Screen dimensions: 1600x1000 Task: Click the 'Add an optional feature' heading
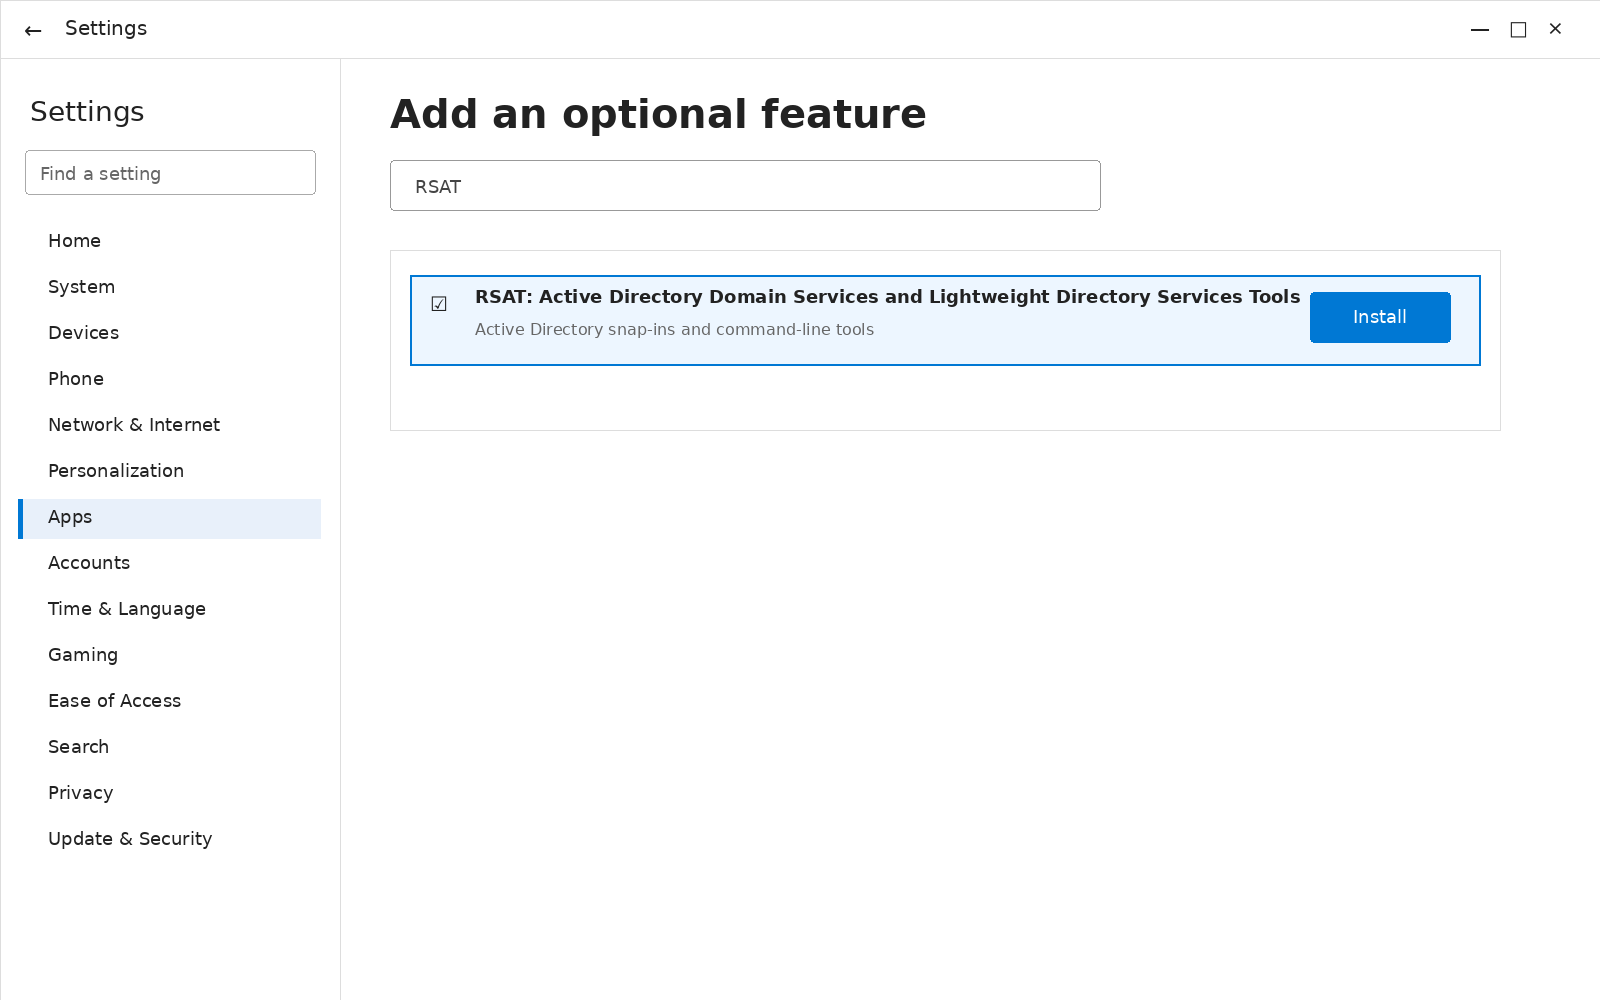(x=658, y=114)
